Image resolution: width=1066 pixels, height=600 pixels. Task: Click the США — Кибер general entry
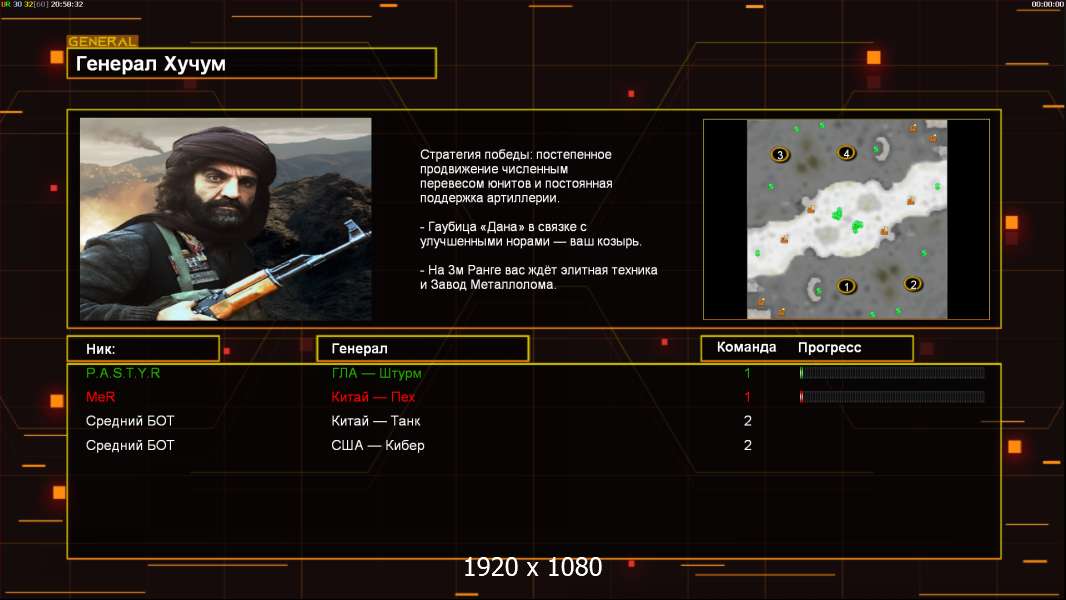pyautogui.click(x=378, y=445)
